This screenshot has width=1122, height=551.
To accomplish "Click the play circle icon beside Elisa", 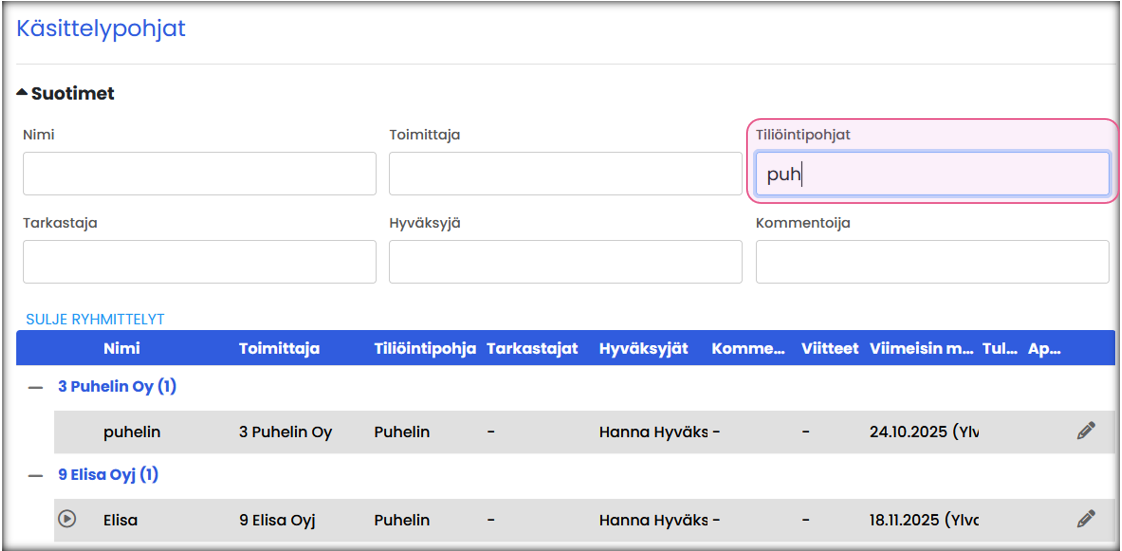I will (x=67, y=519).
